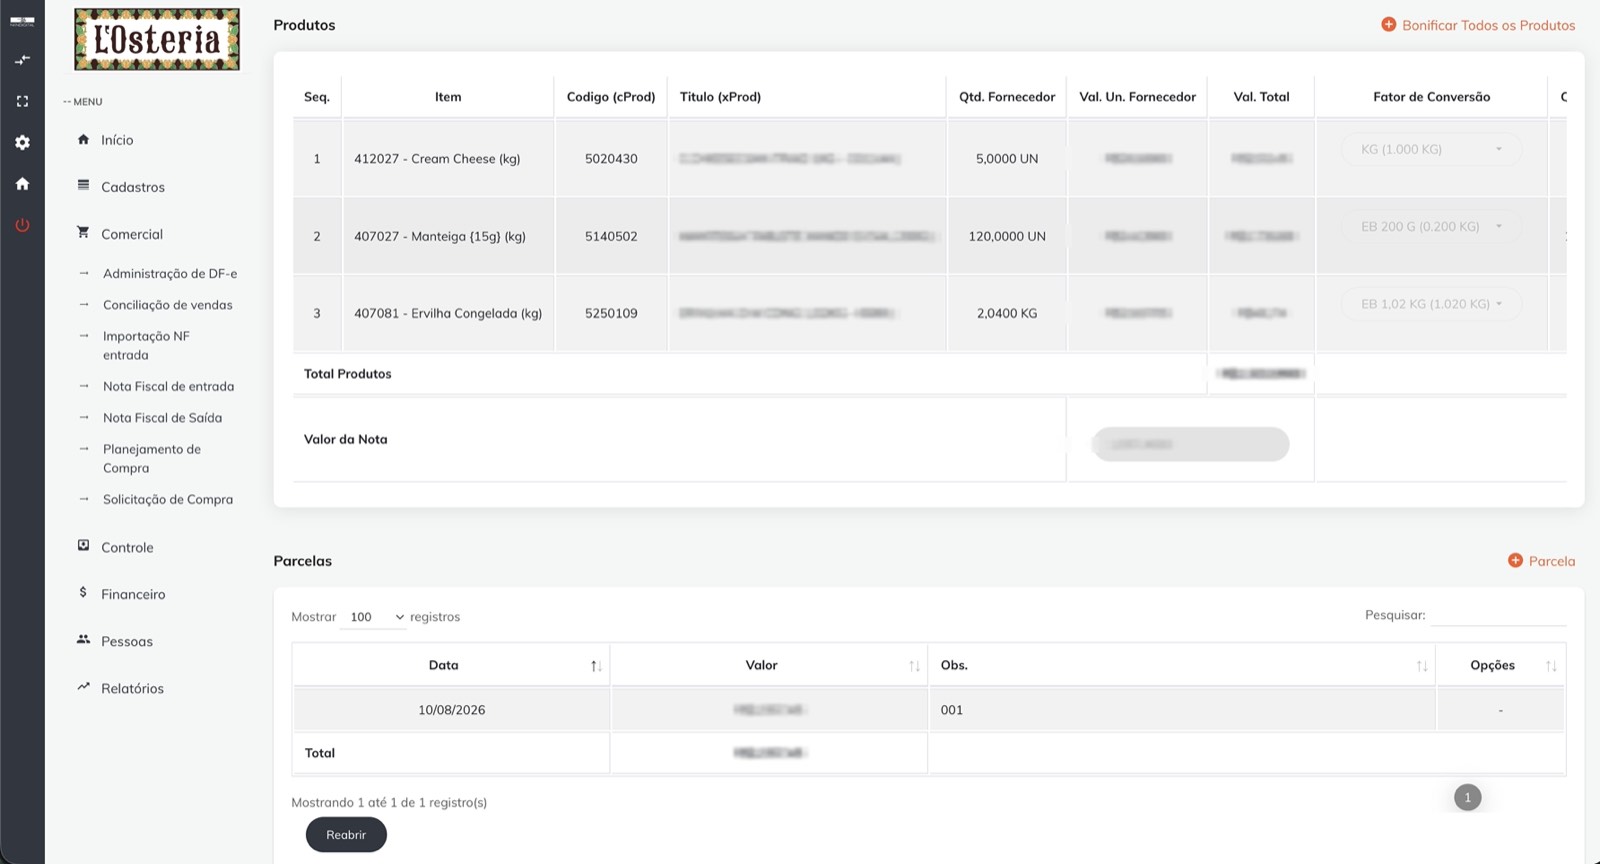Click the home icon in the dark sidebar
The image size is (1600, 864).
pos(22,183)
